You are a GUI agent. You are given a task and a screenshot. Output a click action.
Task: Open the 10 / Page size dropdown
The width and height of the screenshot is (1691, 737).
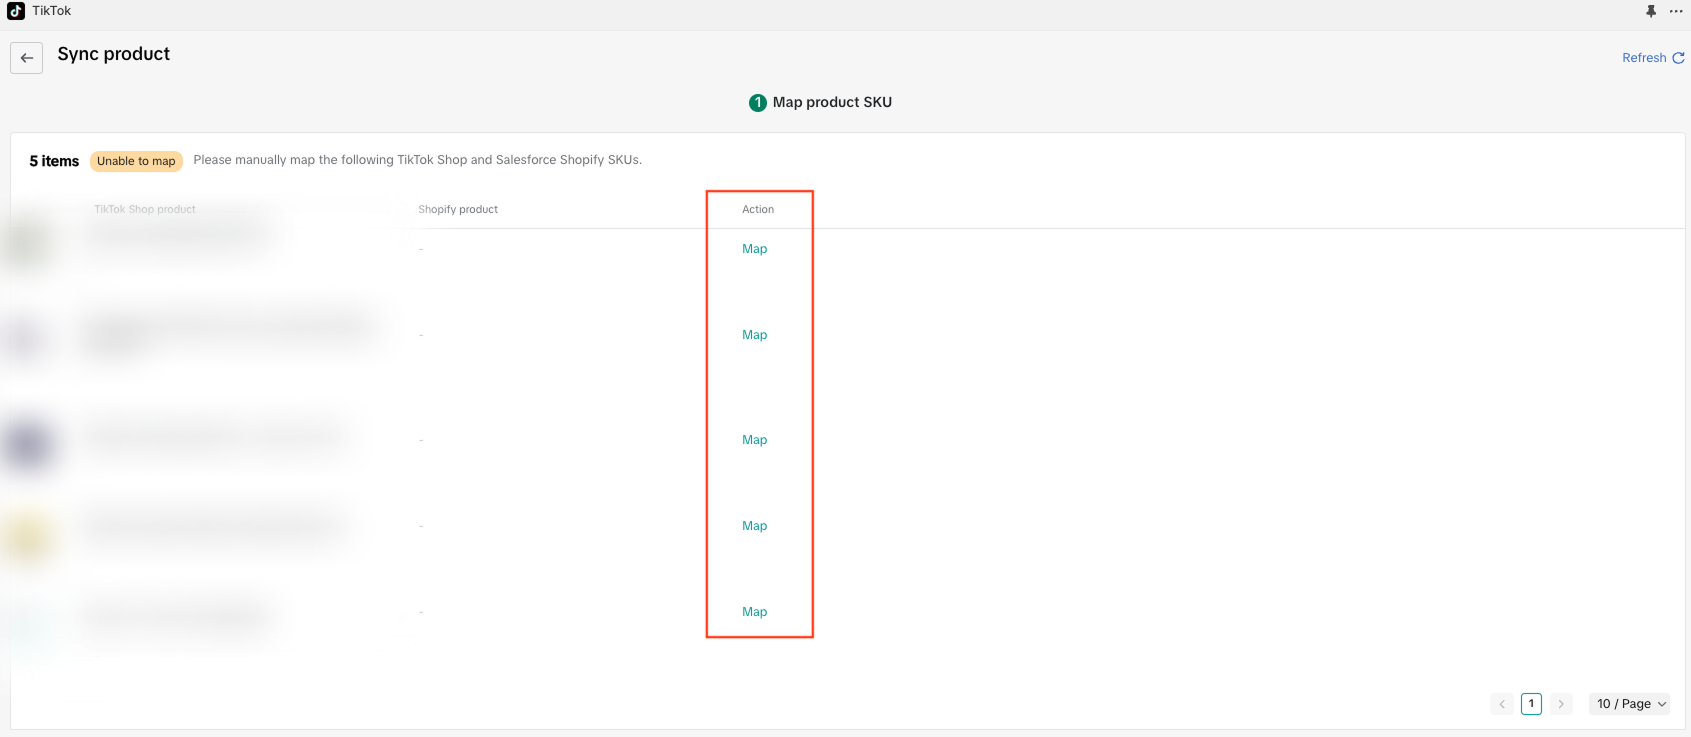[1631, 704]
